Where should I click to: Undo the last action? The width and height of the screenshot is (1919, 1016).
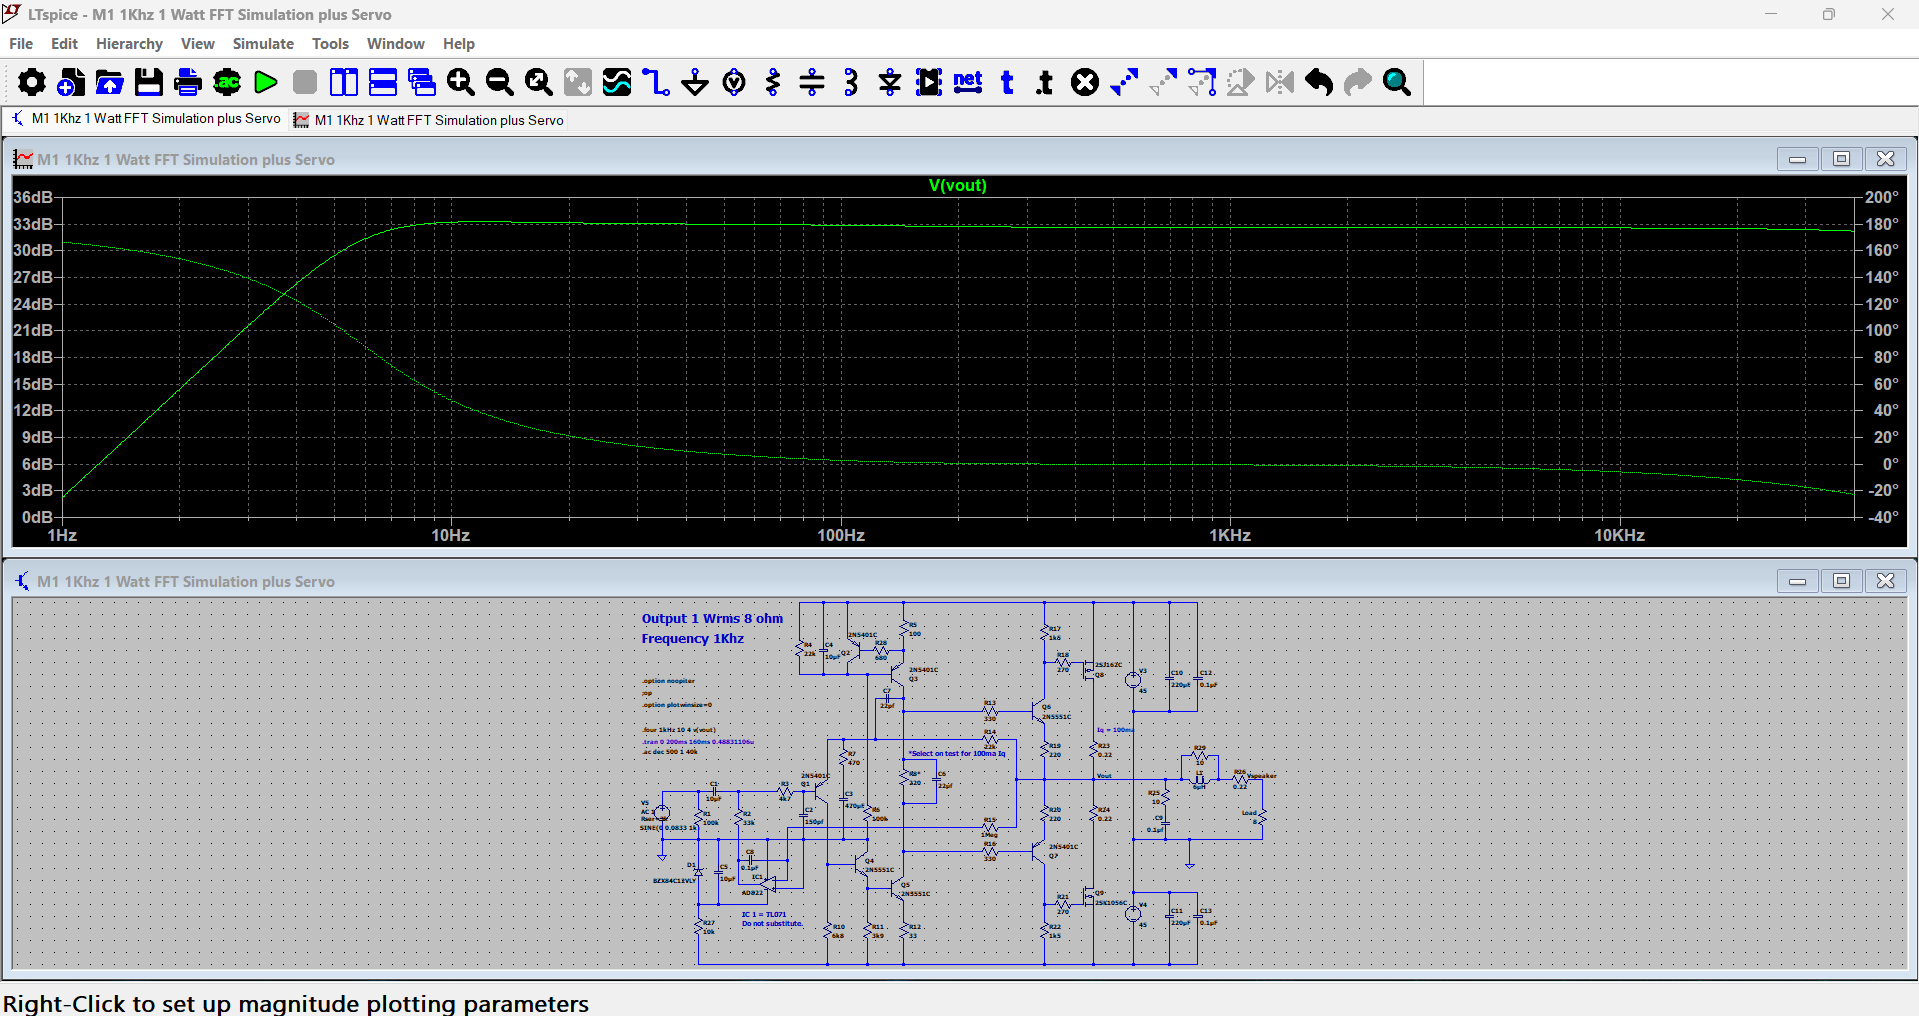click(1319, 82)
